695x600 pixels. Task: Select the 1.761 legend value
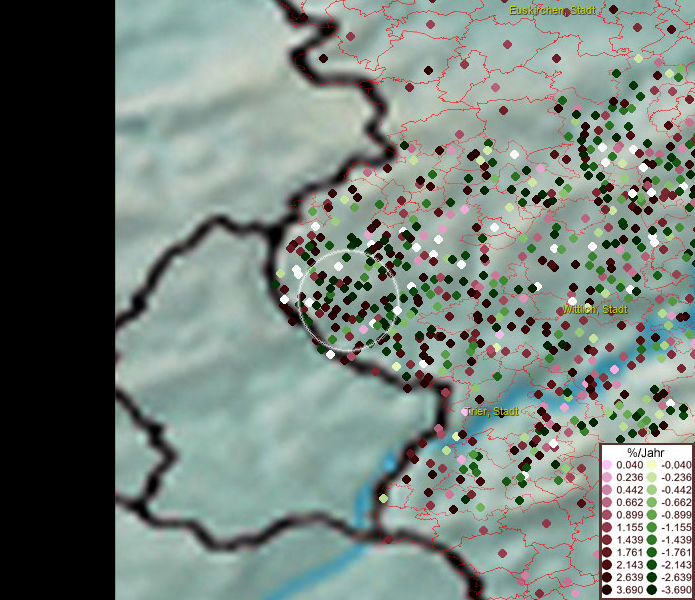[629, 553]
